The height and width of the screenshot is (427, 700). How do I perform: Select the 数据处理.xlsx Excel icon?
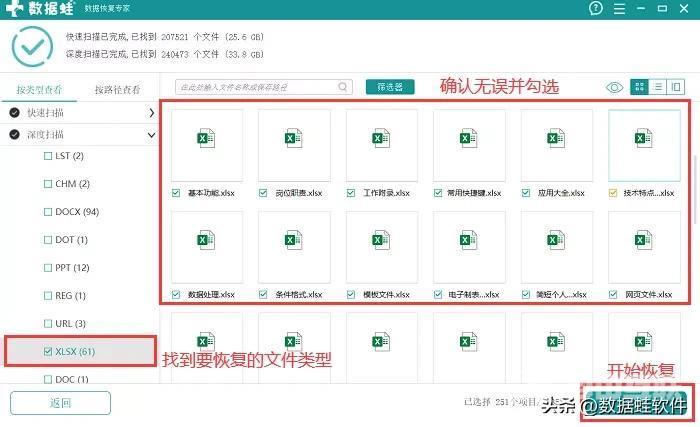(206, 240)
